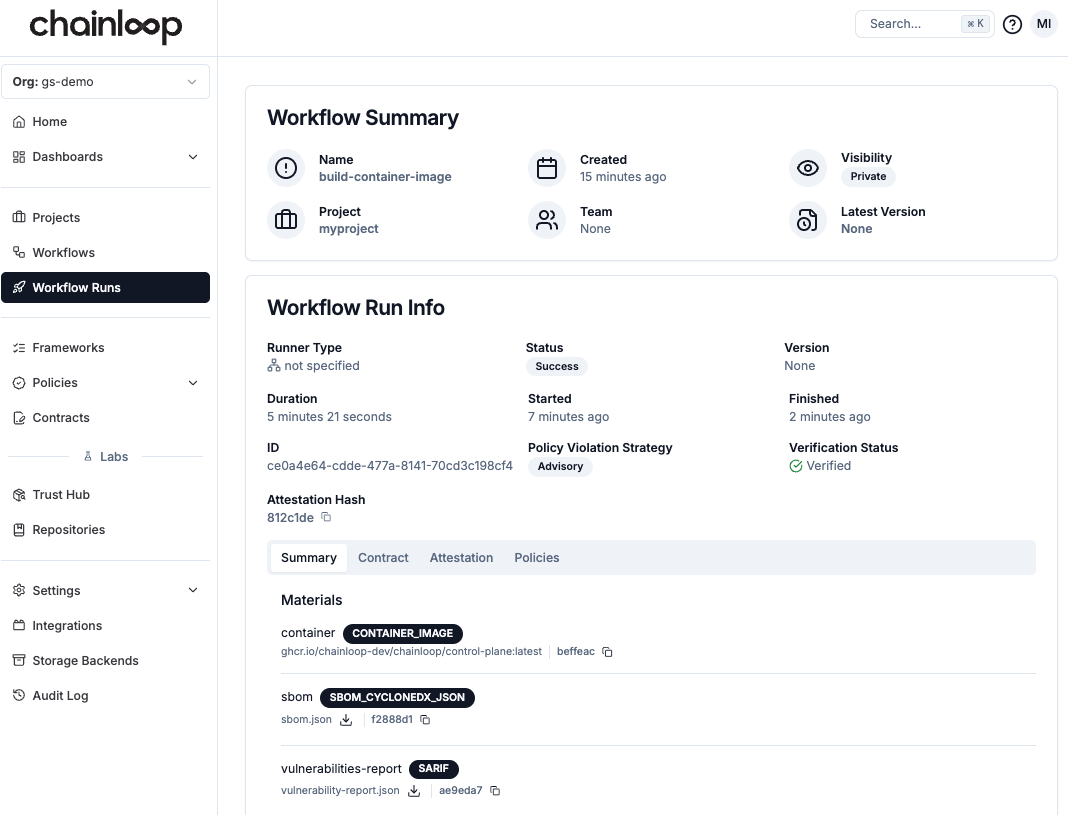The image size is (1068, 815).
Task: Click the Projects briefcase icon in sidebar
Action: click(x=19, y=218)
